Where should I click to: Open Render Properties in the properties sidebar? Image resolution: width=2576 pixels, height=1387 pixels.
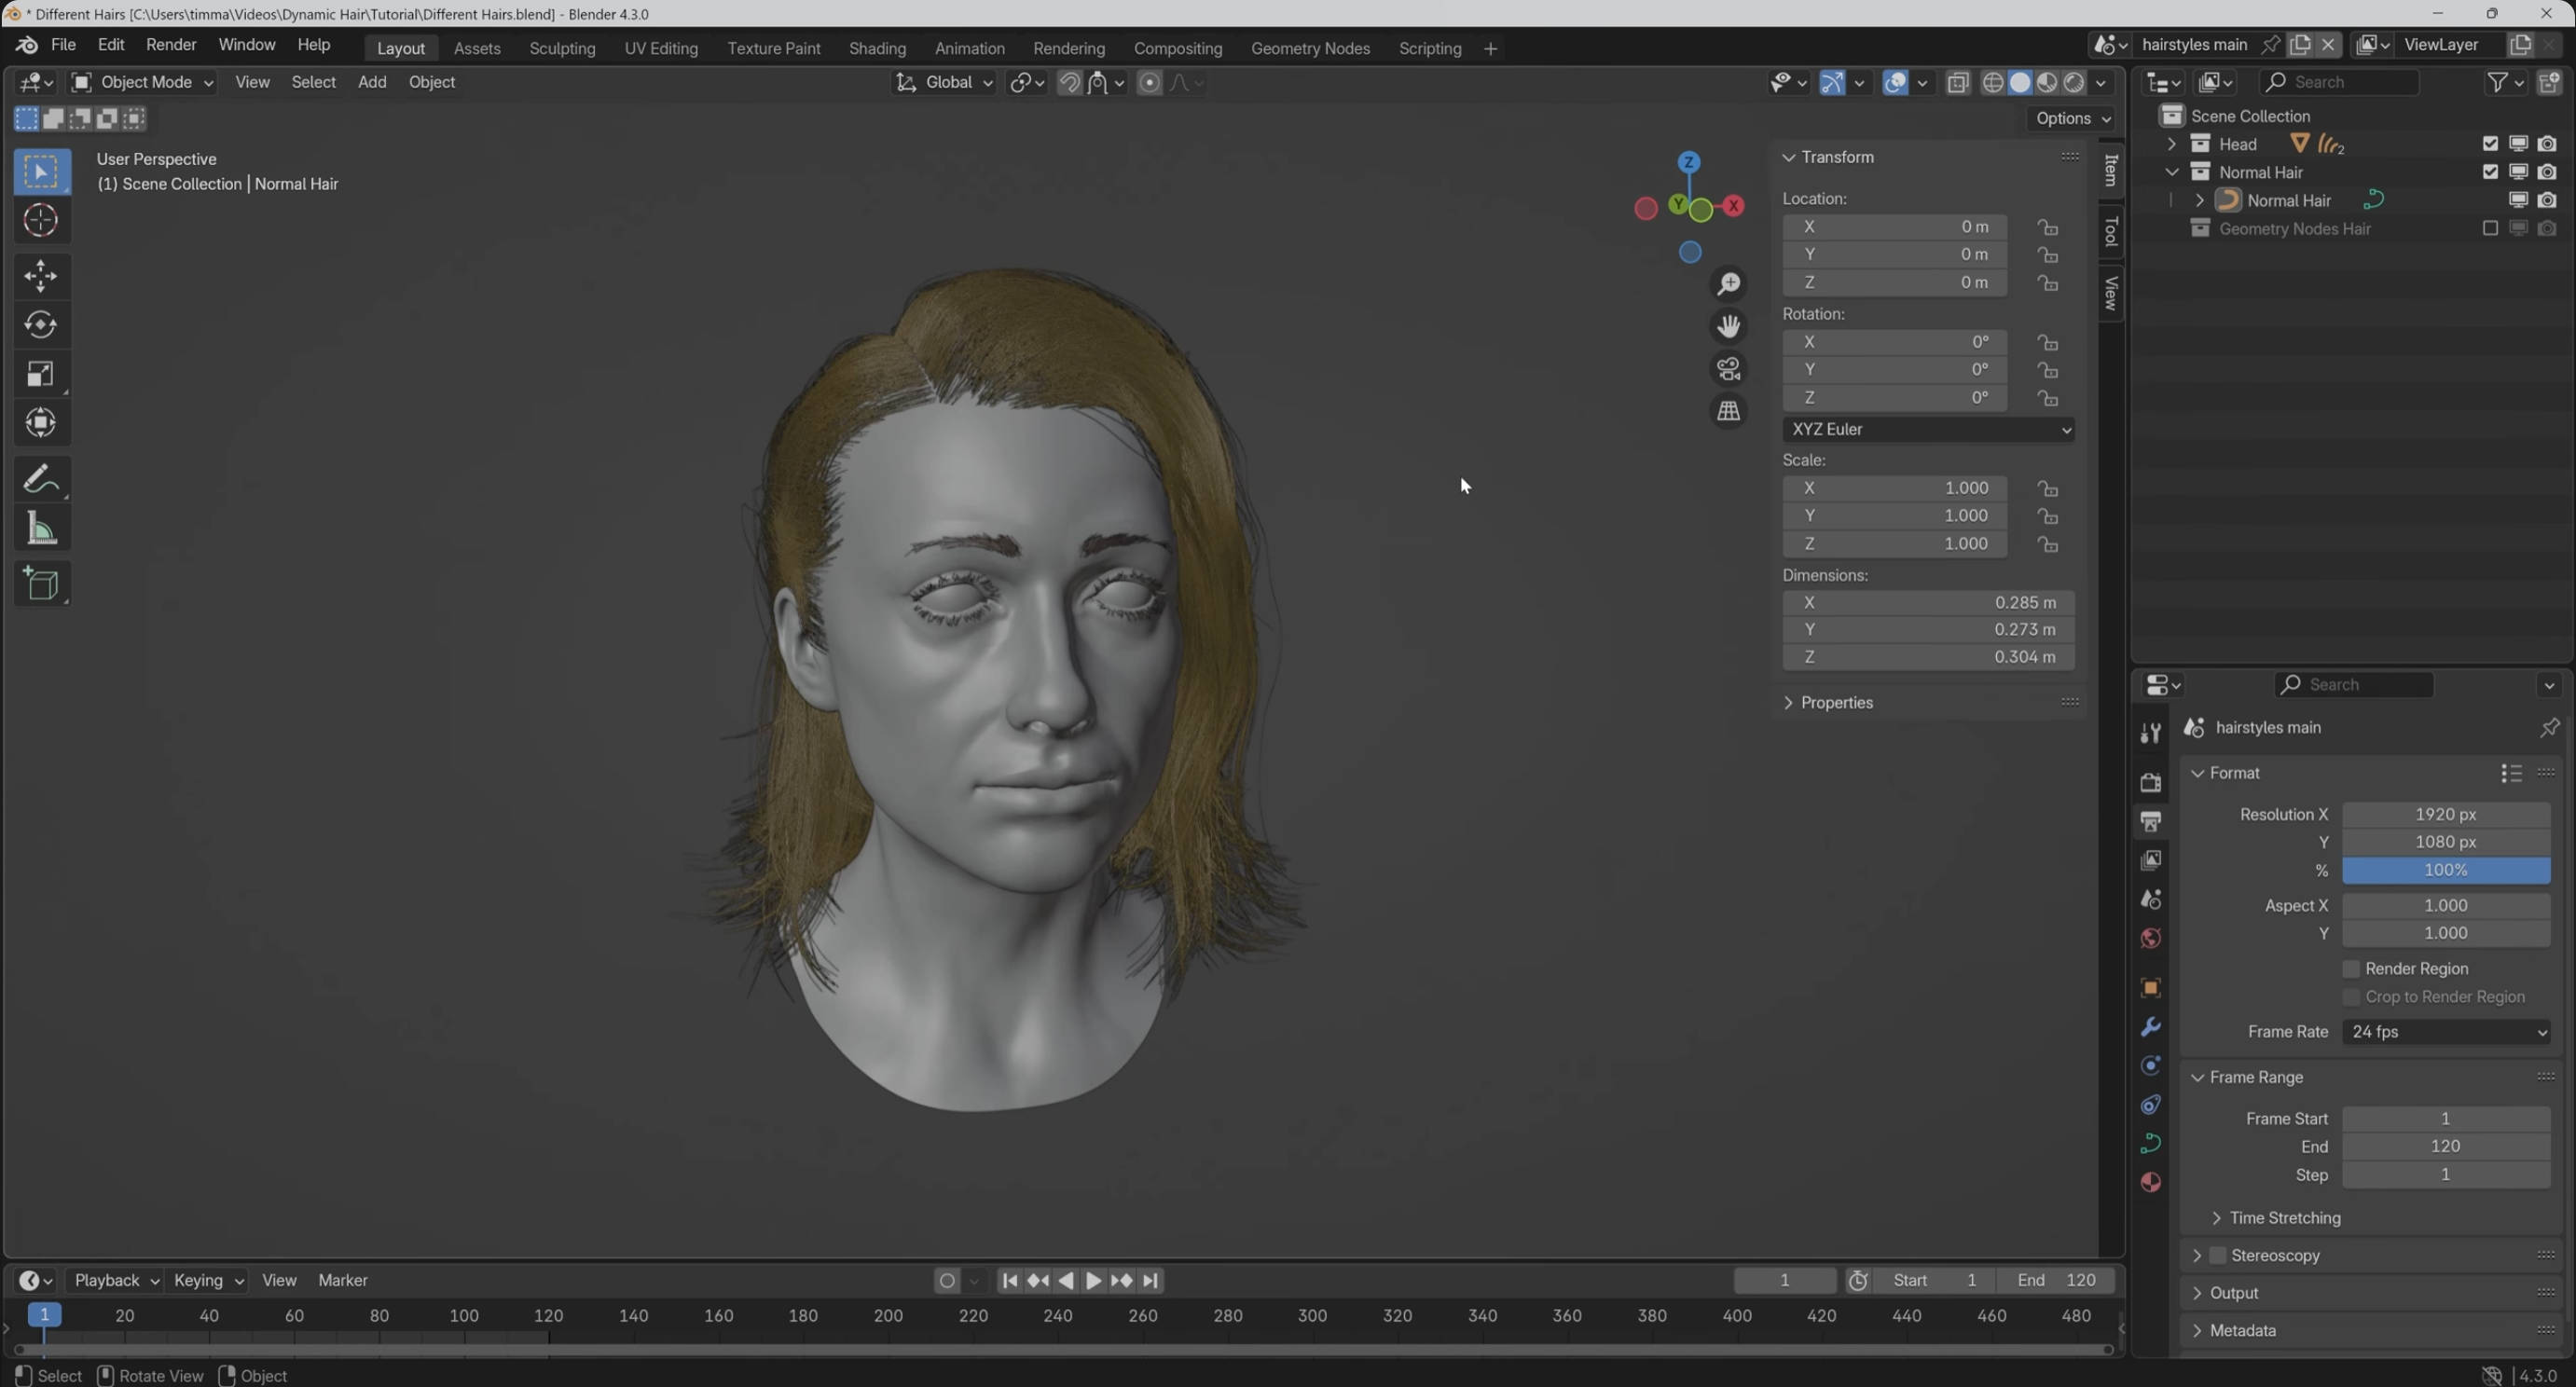[2150, 783]
